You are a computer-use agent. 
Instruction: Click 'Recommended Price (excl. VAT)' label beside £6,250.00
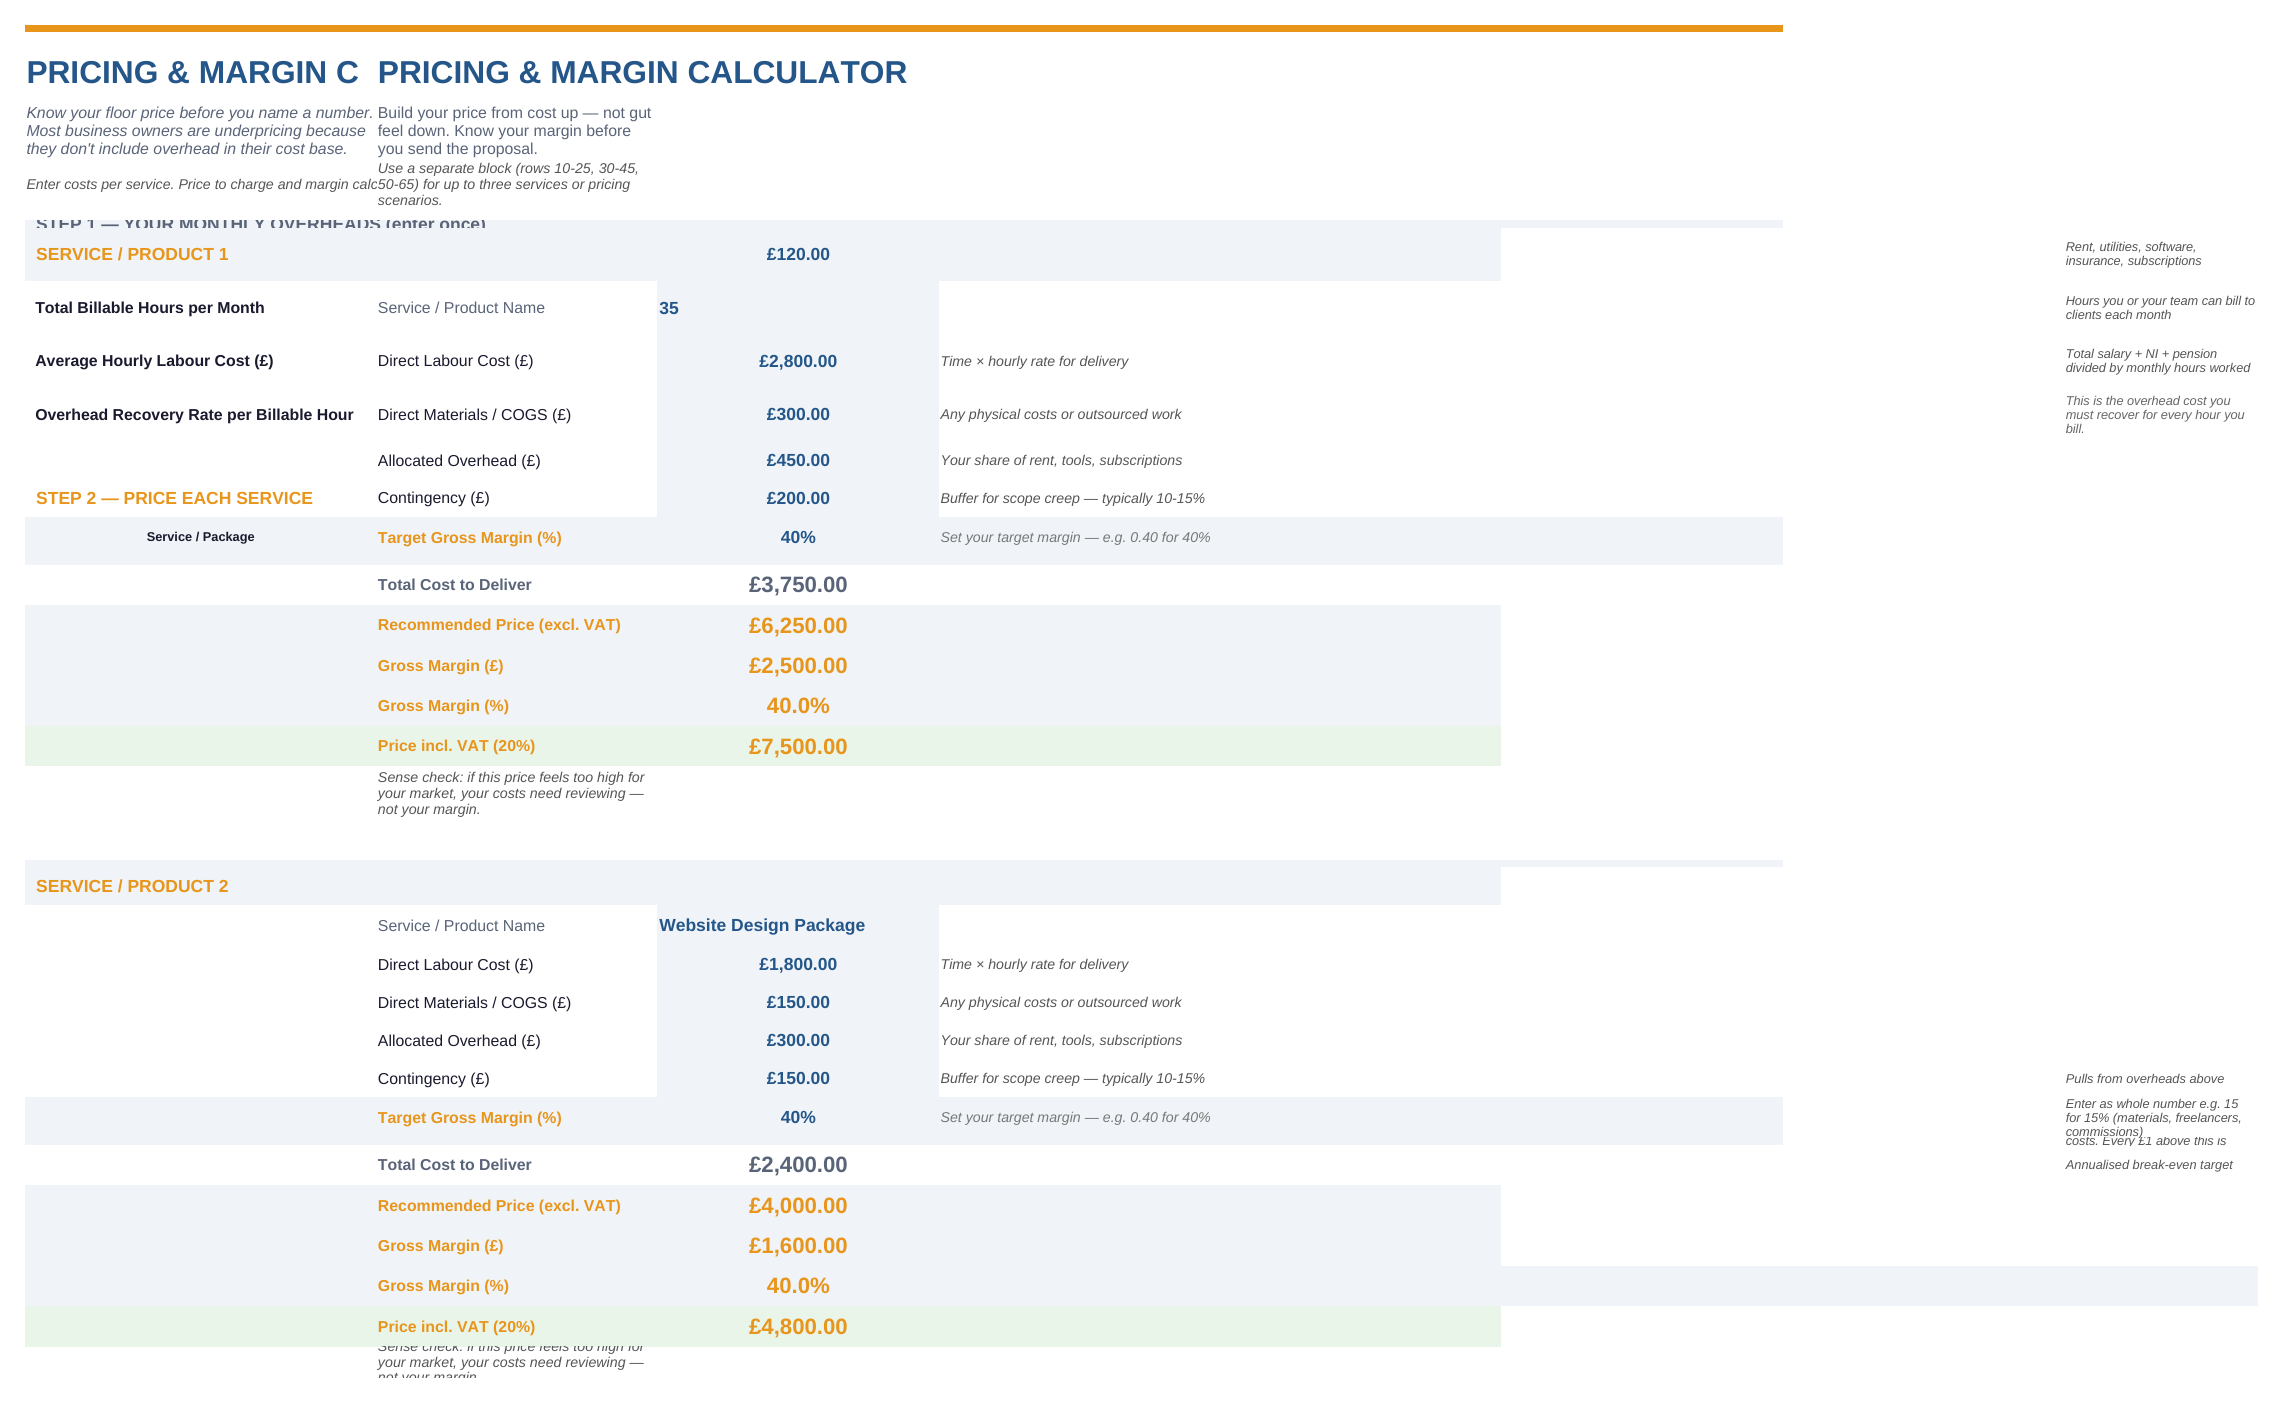[x=499, y=625]
